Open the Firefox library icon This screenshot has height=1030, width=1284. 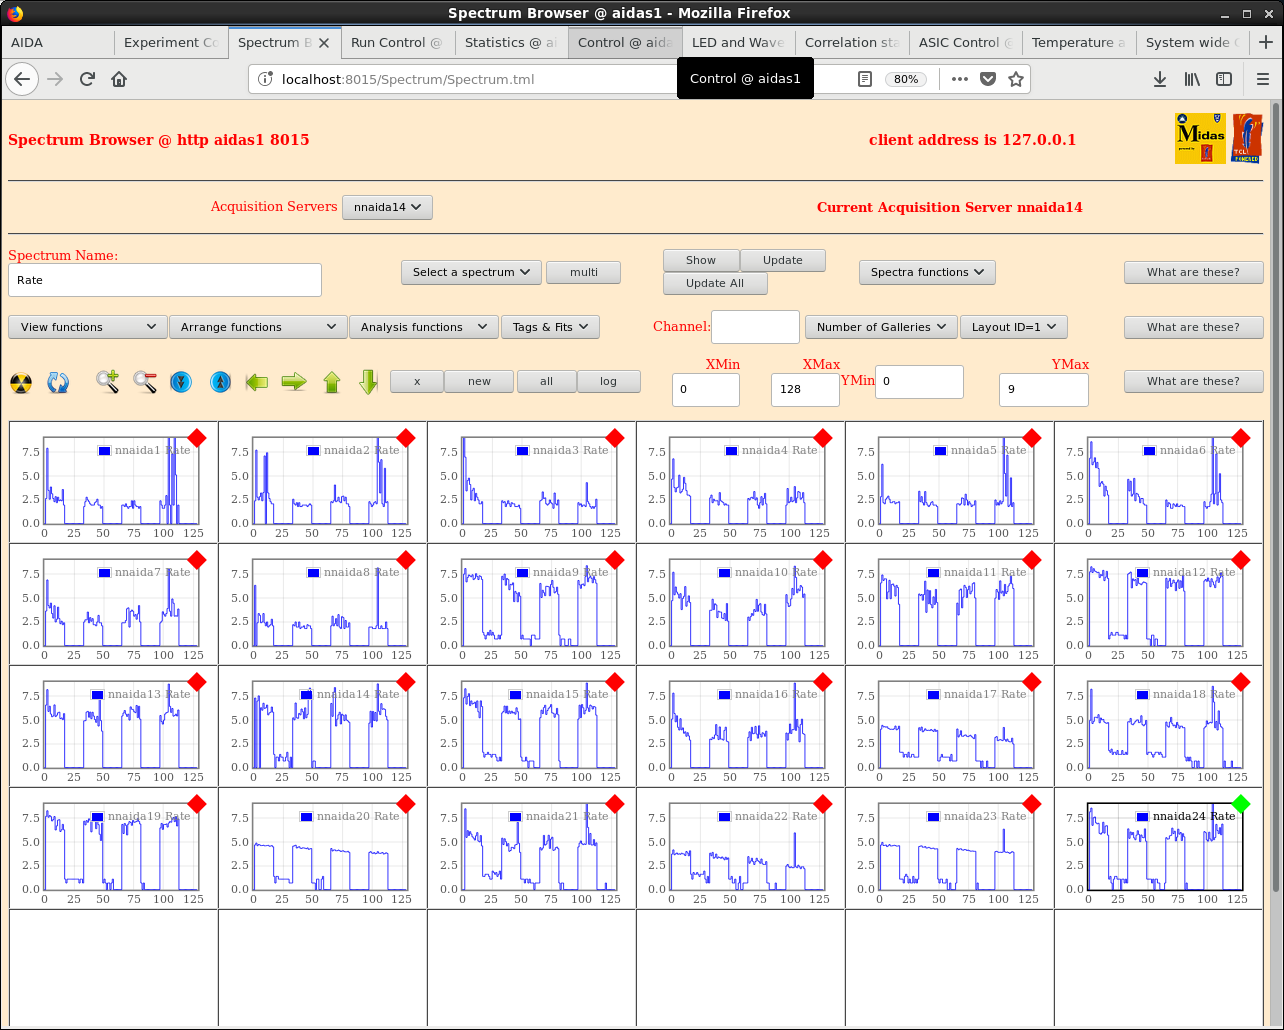[1192, 79]
